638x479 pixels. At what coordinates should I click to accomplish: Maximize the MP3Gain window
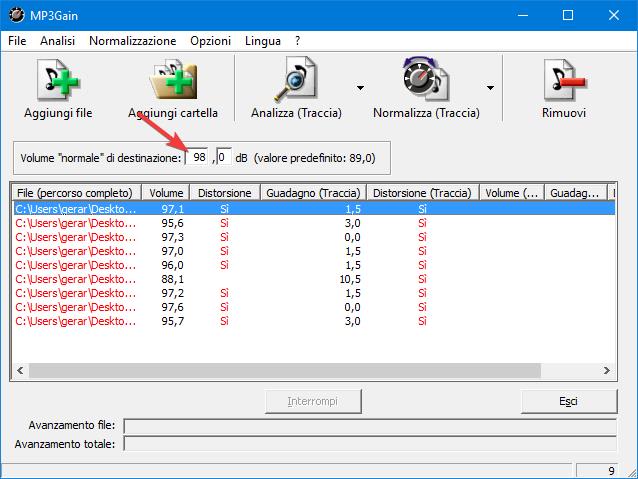(568, 15)
